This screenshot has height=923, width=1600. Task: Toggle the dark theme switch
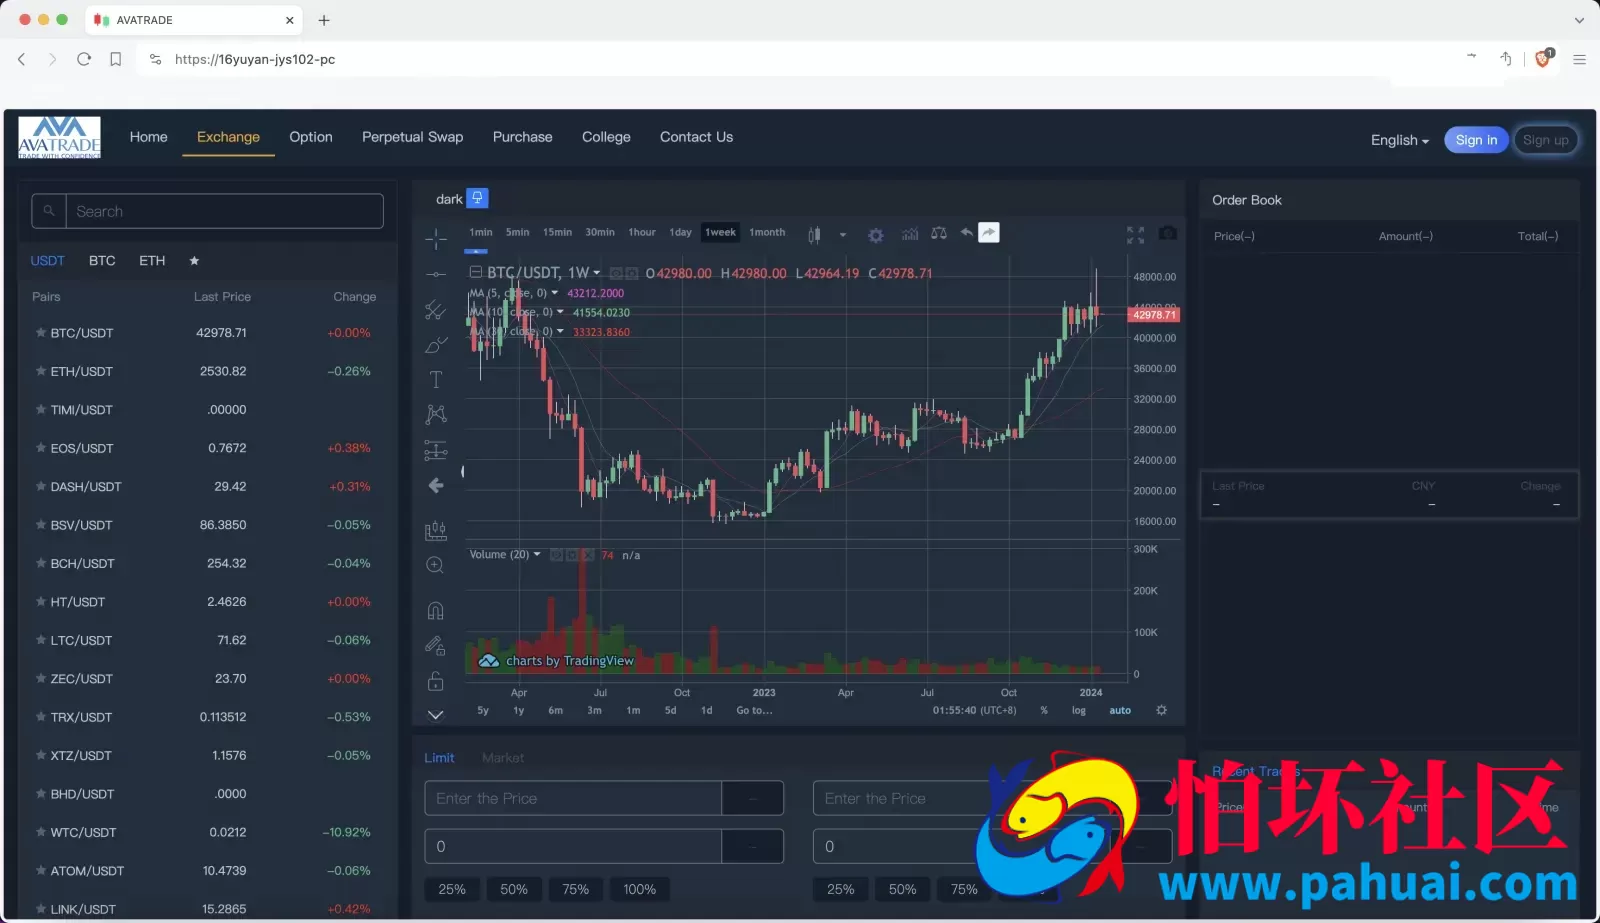click(478, 198)
